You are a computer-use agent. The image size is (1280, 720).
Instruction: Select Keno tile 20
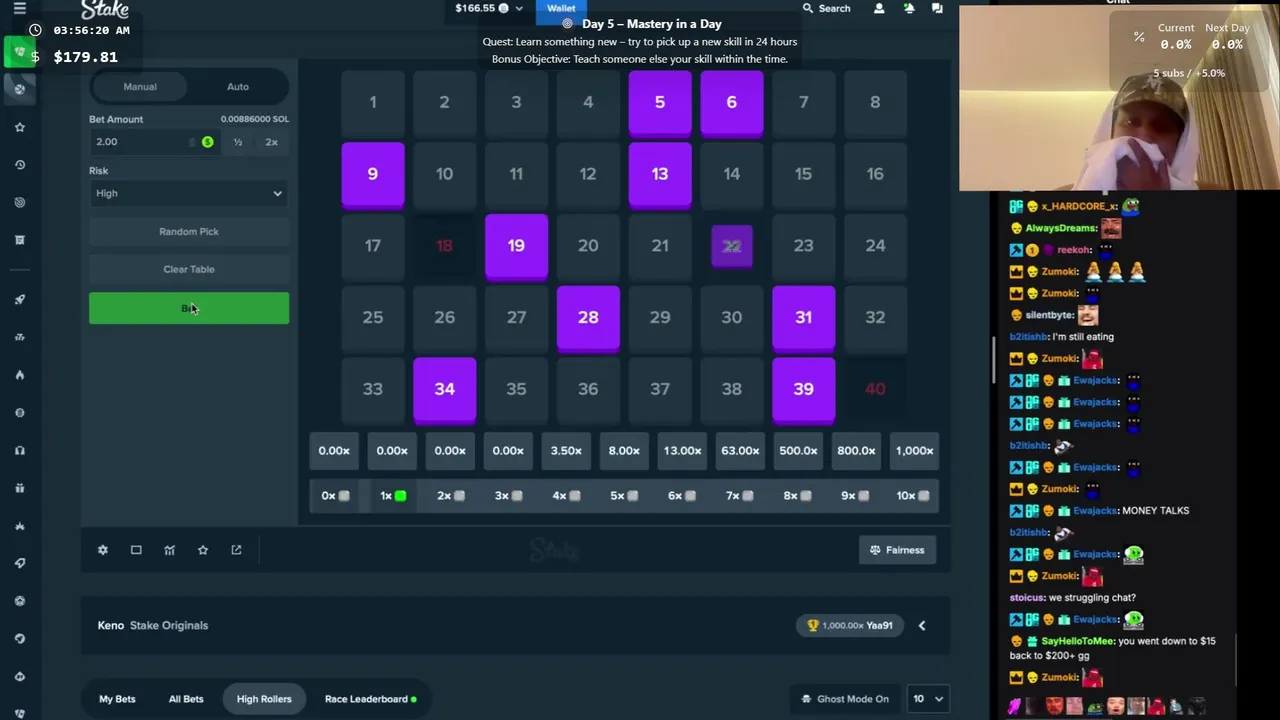coord(588,246)
